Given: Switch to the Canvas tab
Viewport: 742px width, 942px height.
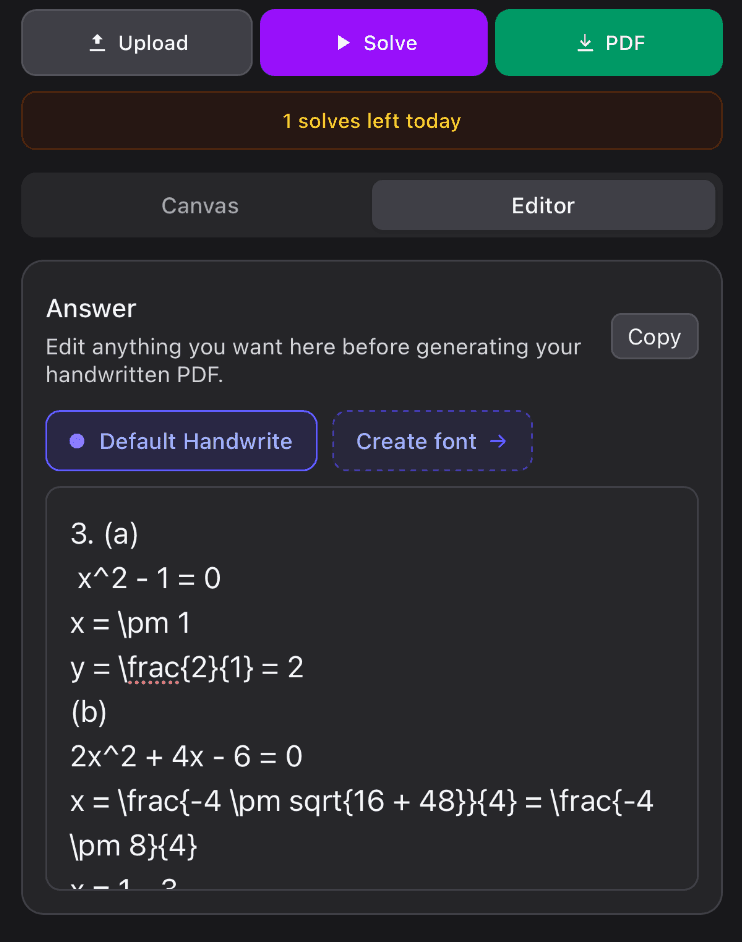Looking at the screenshot, I should (200, 206).
